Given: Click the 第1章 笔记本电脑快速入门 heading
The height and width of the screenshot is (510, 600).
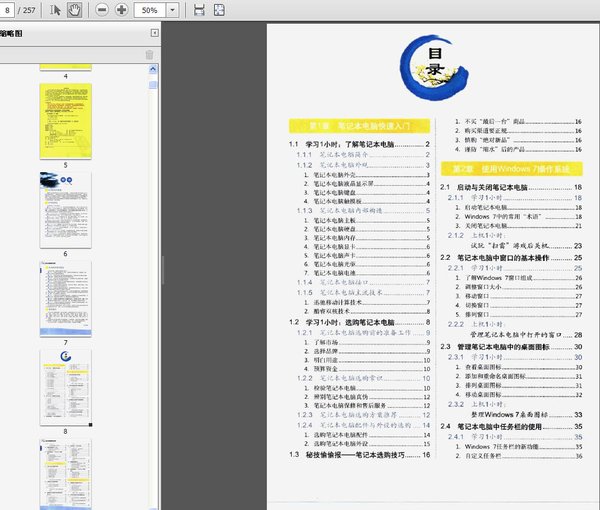Looking at the screenshot, I should pos(359,126).
